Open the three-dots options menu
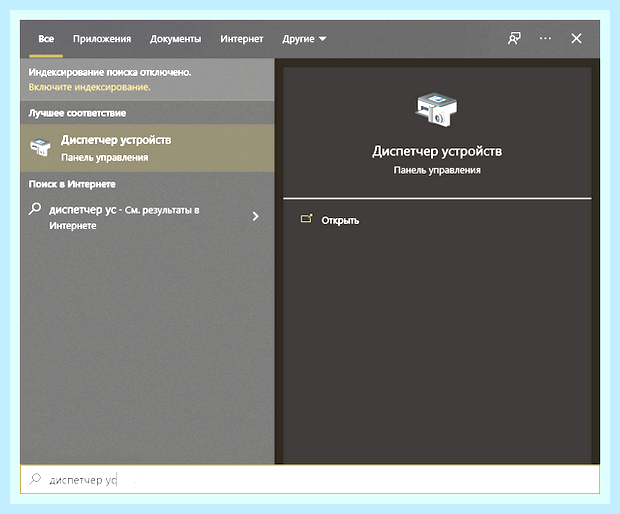Screen dimensions: 620x514 [x=545, y=38]
